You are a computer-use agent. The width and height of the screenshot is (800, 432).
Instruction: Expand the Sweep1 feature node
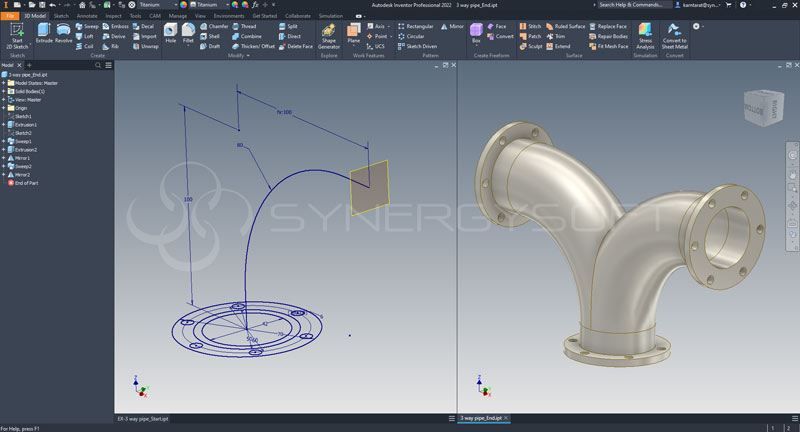3,141
